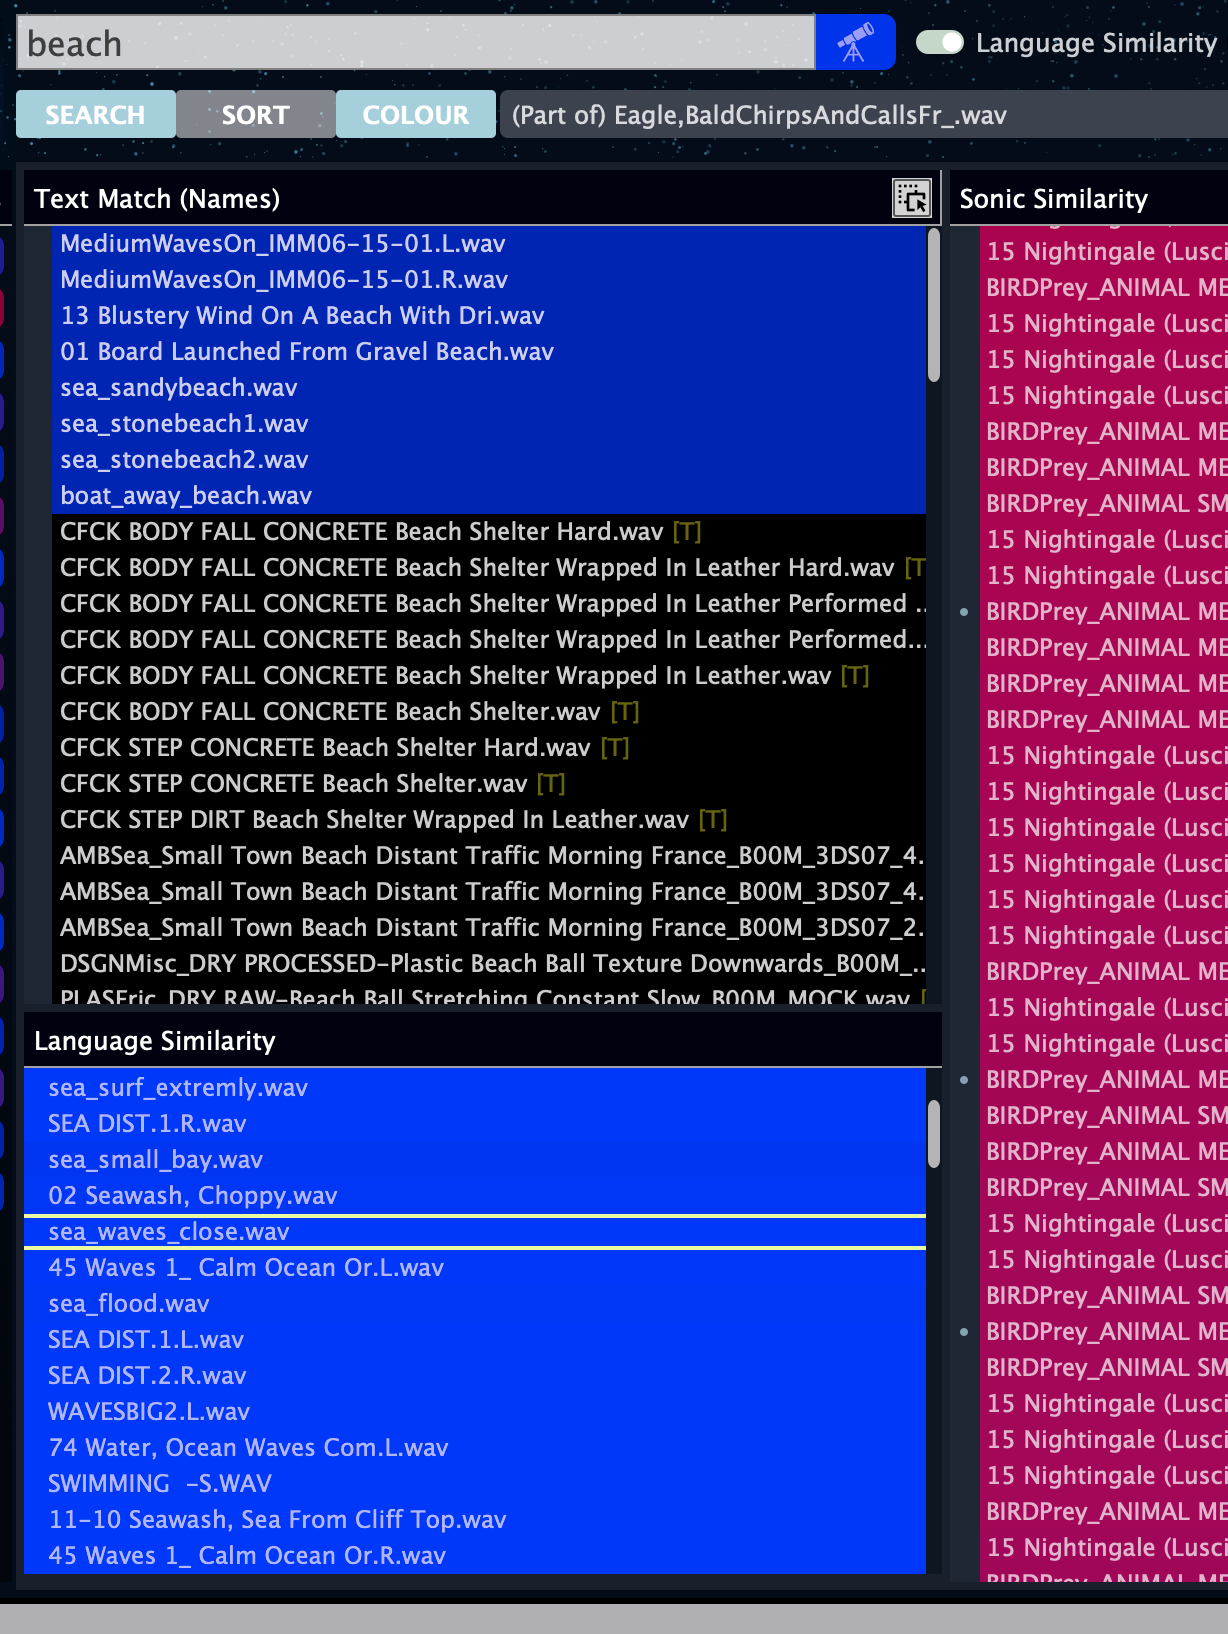Screen dimensions: 1228x1634
Task: Select sea_waves_close.wav in Language Similarity
Action: [x=169, y=1232]
